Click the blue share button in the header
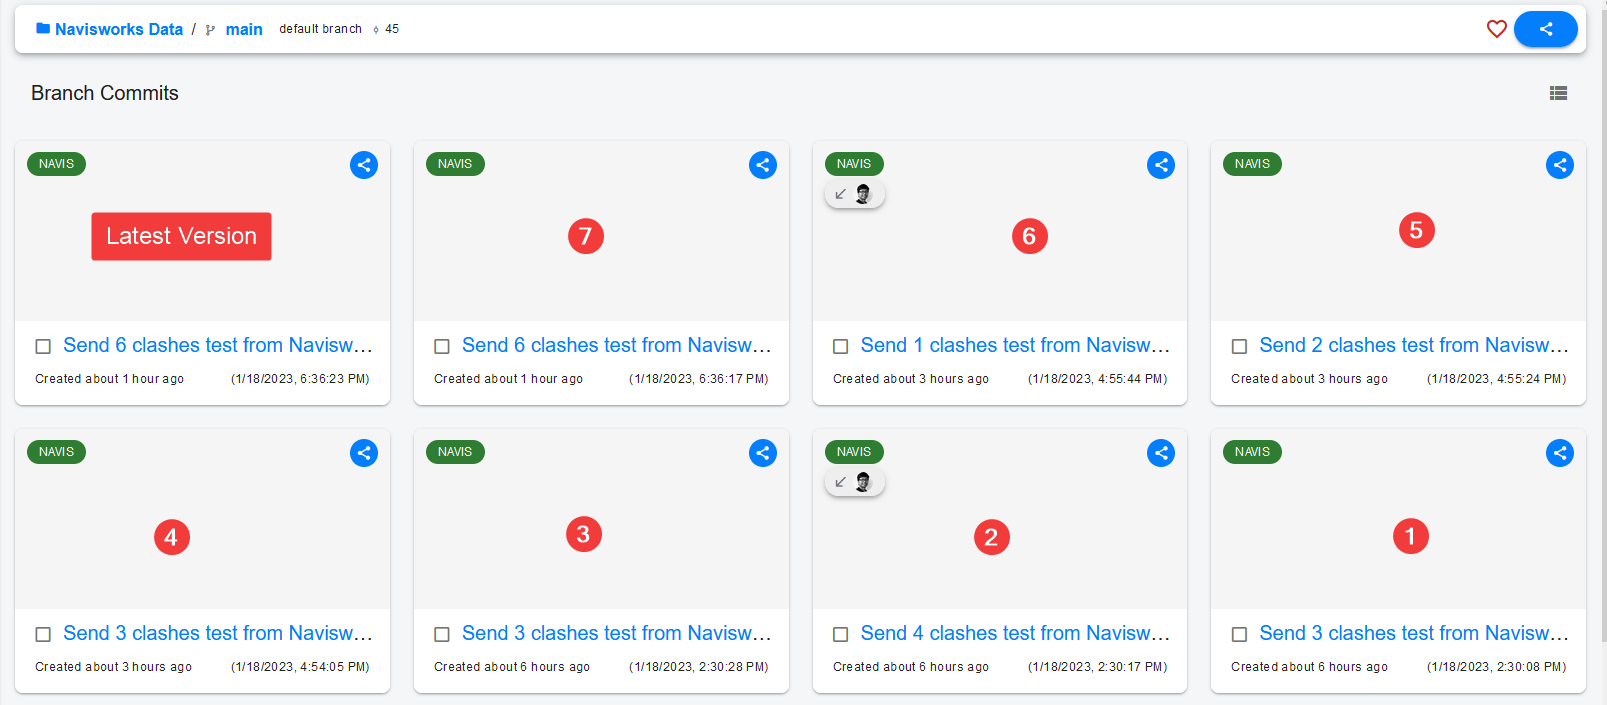Screen dimensions: 1607x705 1545,29
